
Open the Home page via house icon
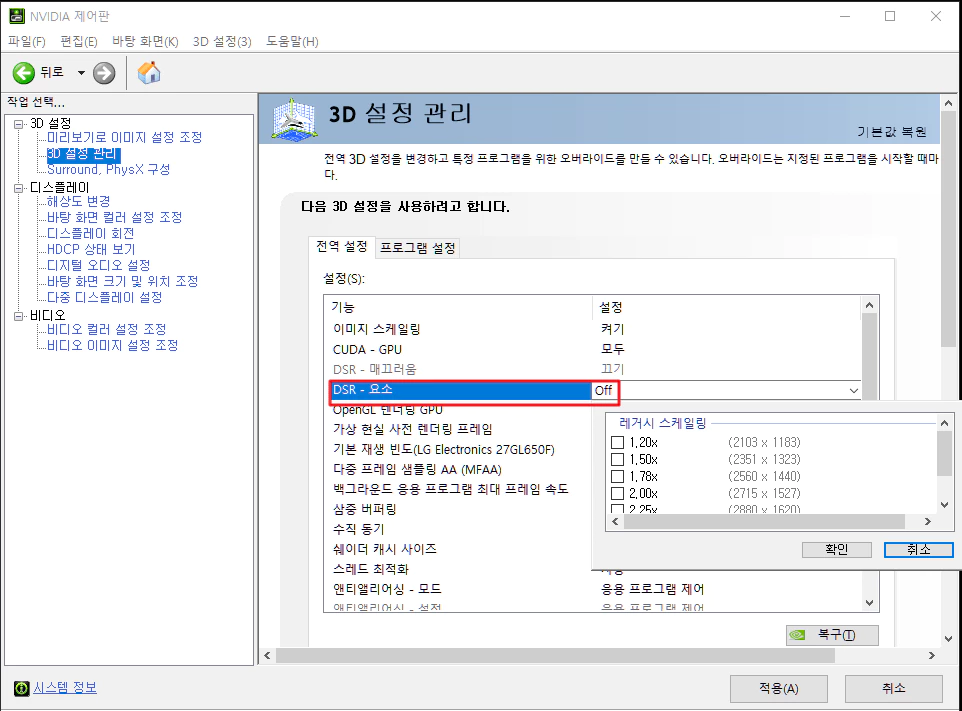coord(149,71)
